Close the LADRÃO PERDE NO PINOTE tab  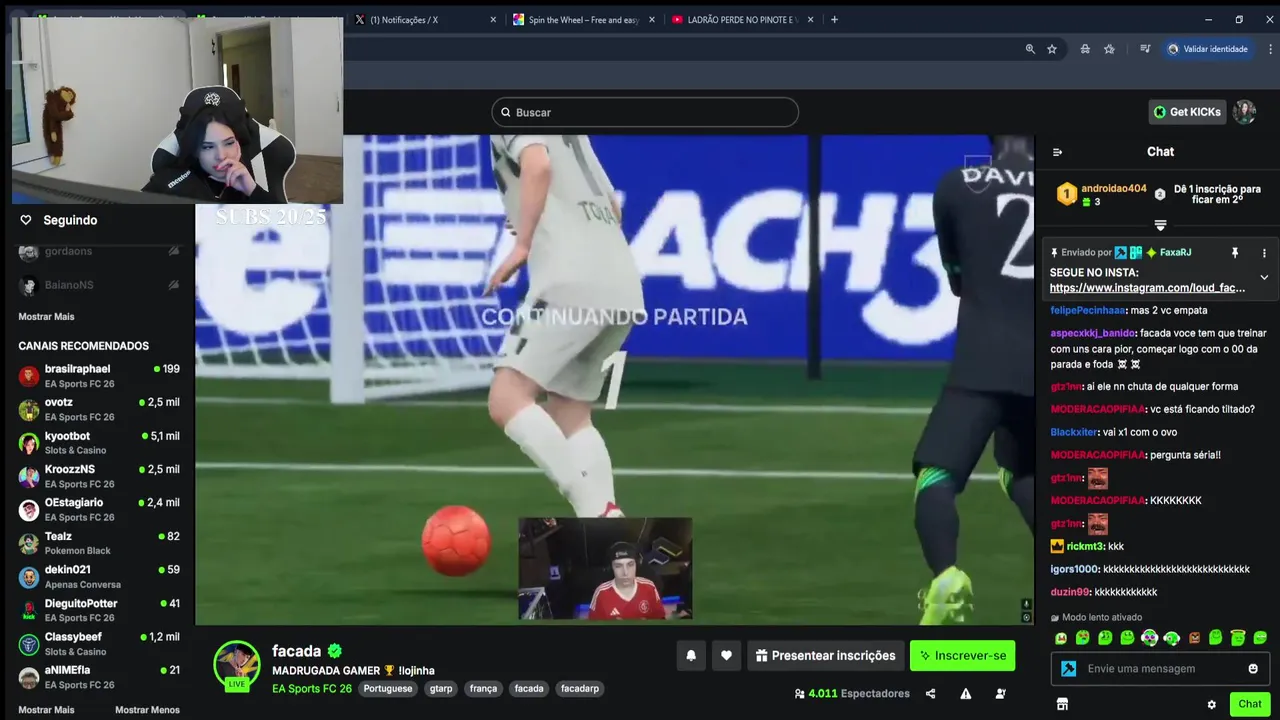[x=810, y=20]
